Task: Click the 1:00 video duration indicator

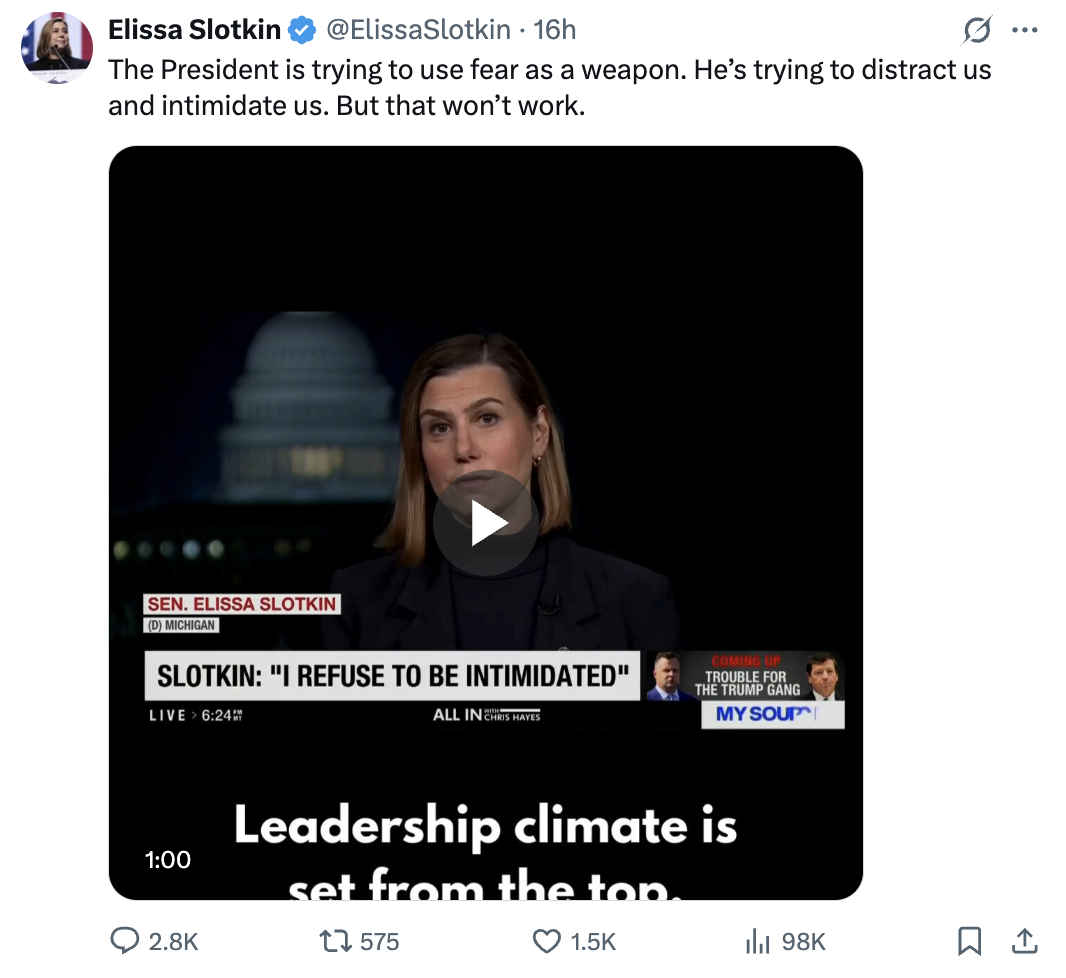Action: coord(168,859)
